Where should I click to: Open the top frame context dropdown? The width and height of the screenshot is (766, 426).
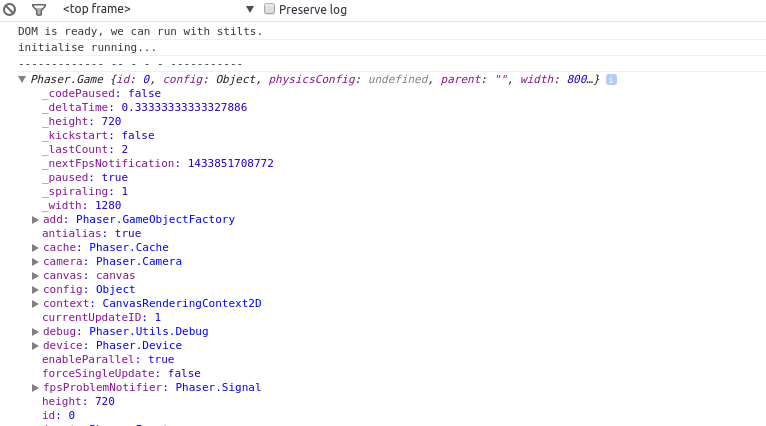coord(159,9)
